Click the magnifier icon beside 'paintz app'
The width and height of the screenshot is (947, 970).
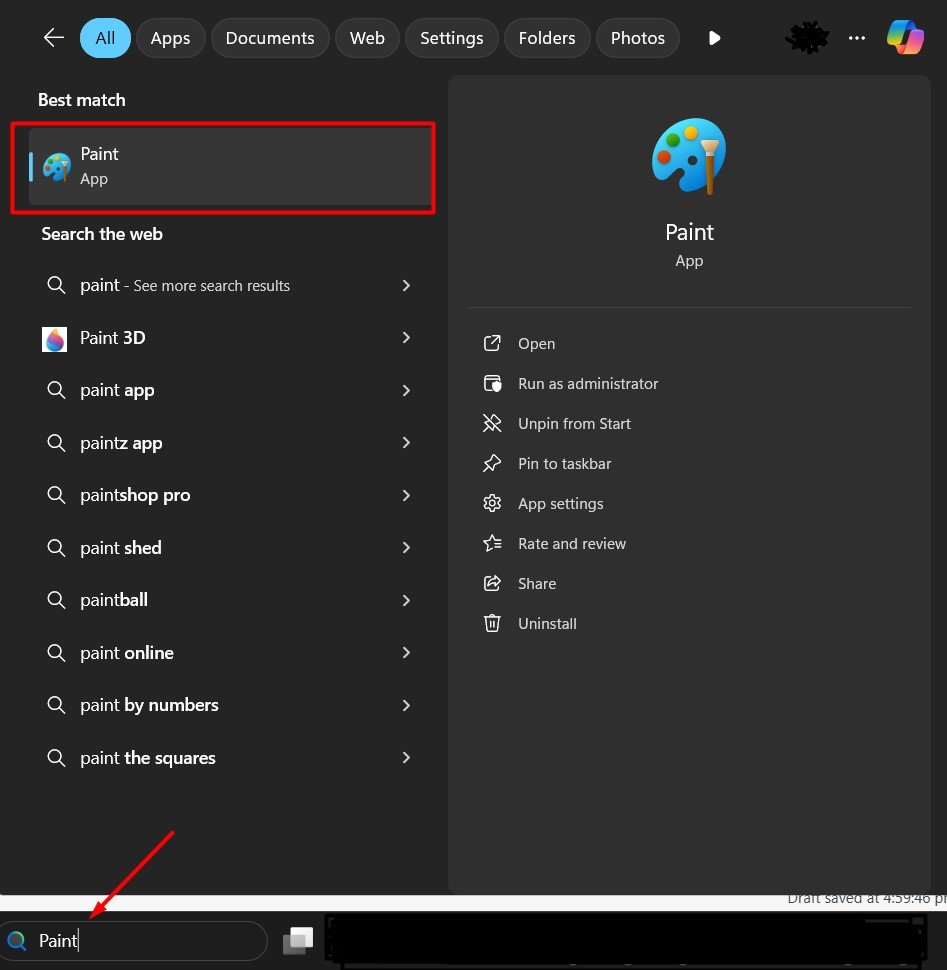pos(56,442)
